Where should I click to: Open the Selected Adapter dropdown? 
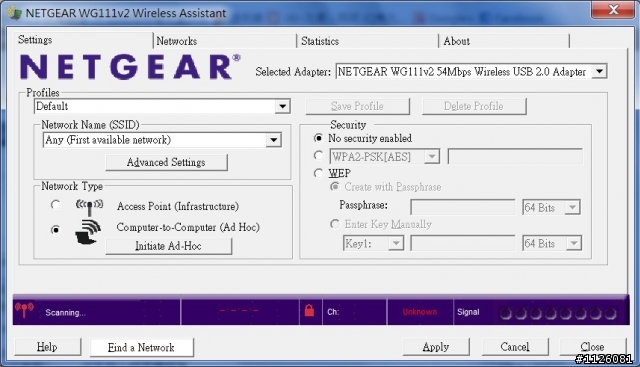pyautogui.click(x=599, y=71)
